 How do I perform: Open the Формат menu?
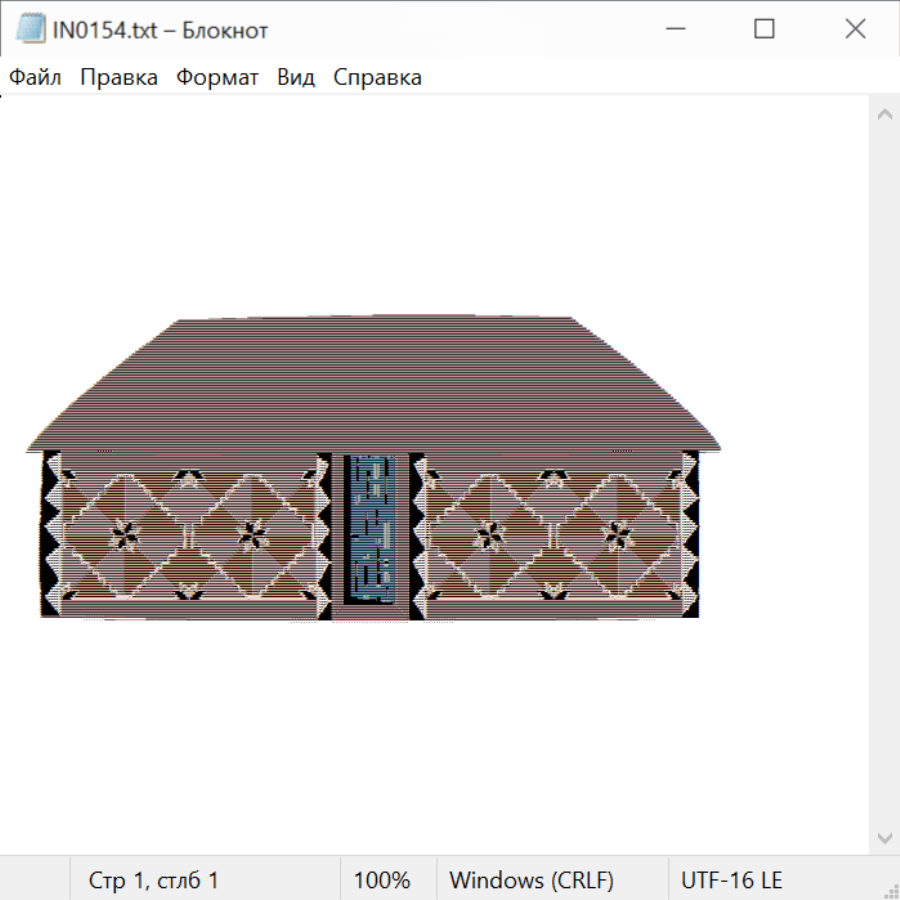pos(217,78)
